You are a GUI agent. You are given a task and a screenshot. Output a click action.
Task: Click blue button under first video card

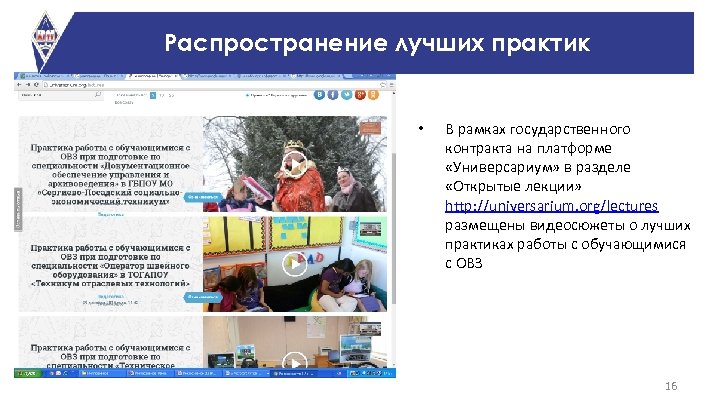pyautogui.click(x=202, y=197)
